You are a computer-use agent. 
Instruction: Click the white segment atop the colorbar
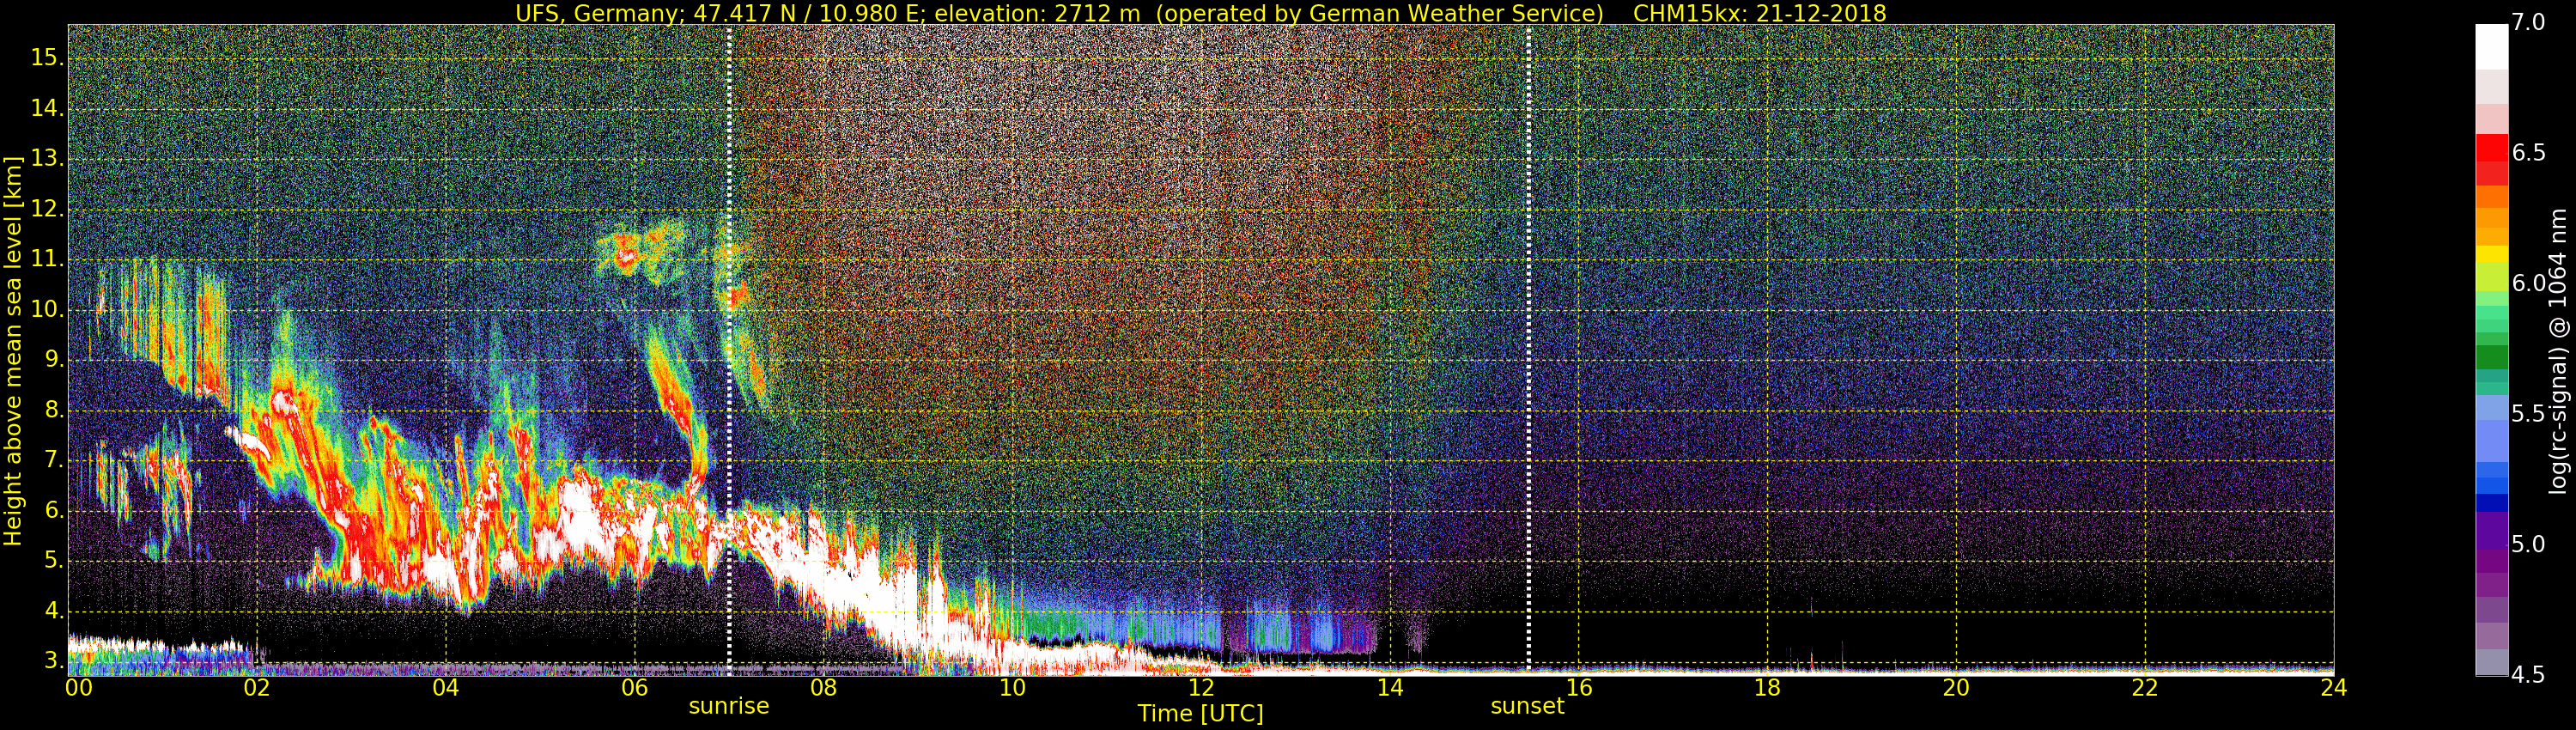click(2492, 47)
